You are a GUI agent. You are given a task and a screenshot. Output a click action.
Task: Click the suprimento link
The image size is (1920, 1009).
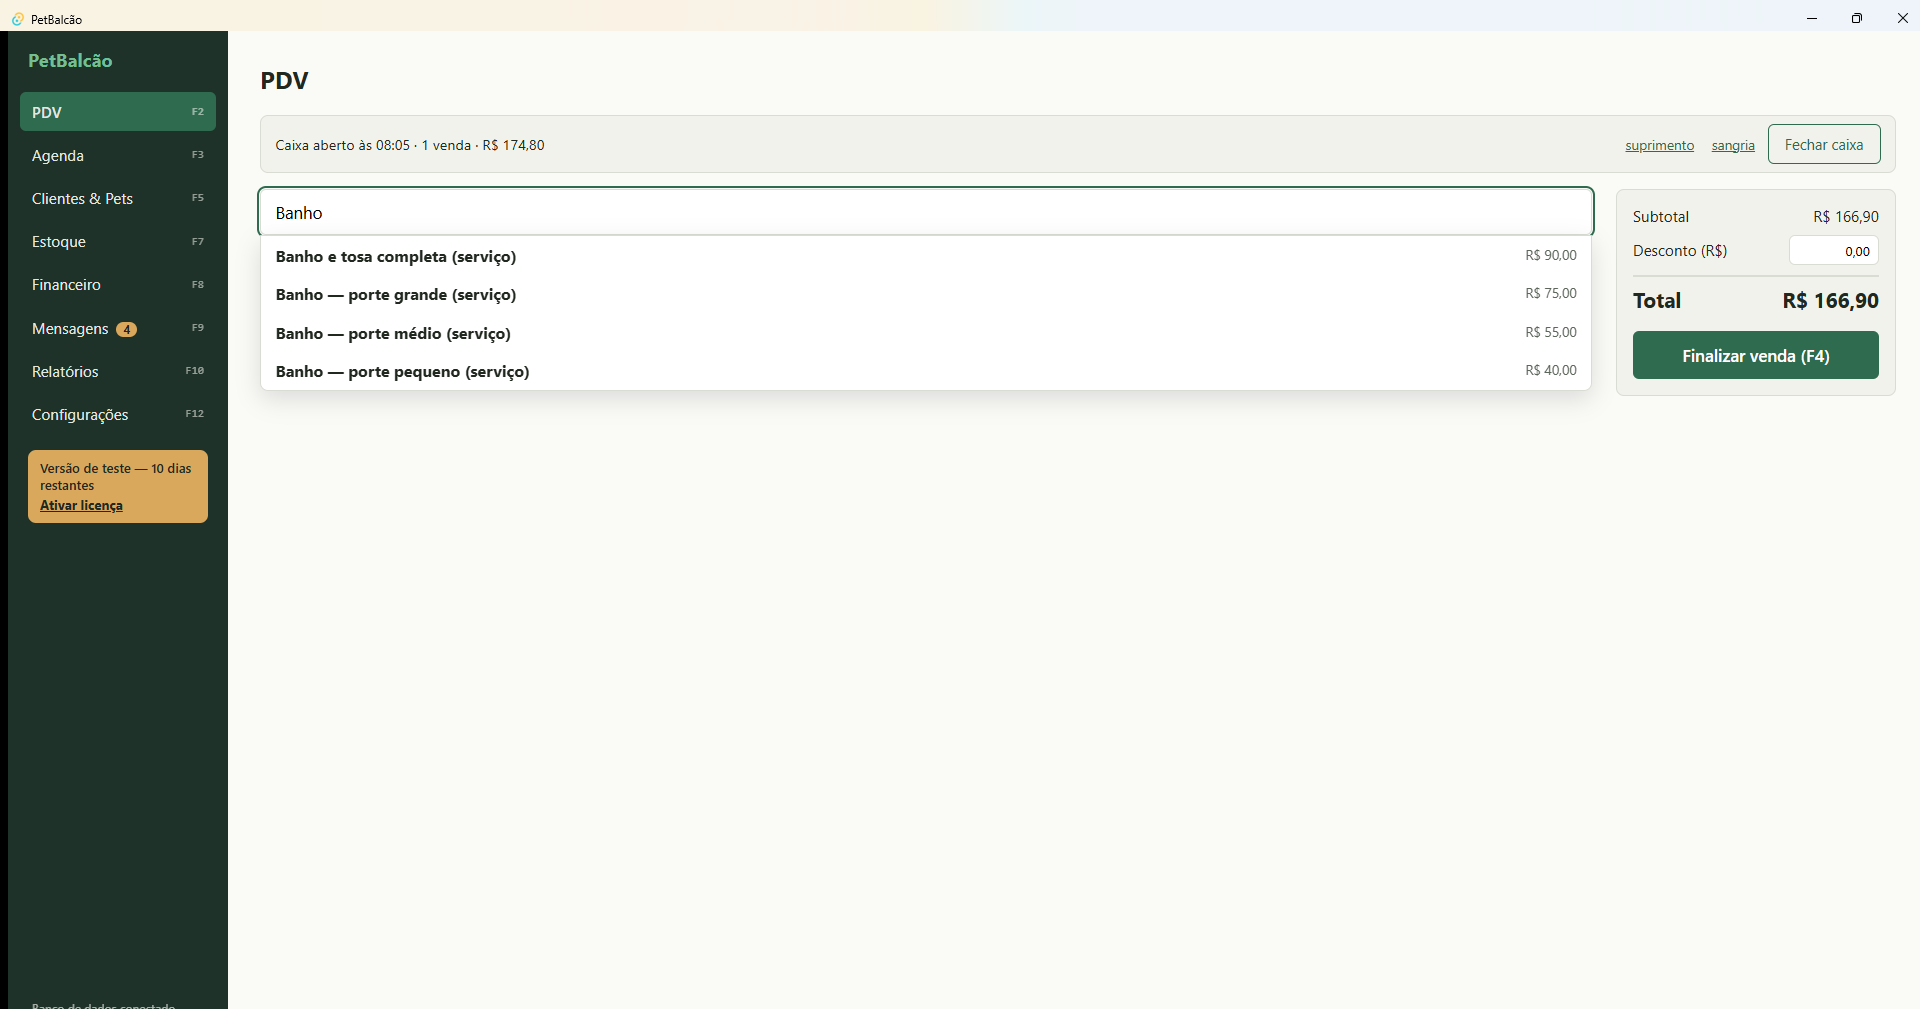click(x=1659, y=145)
